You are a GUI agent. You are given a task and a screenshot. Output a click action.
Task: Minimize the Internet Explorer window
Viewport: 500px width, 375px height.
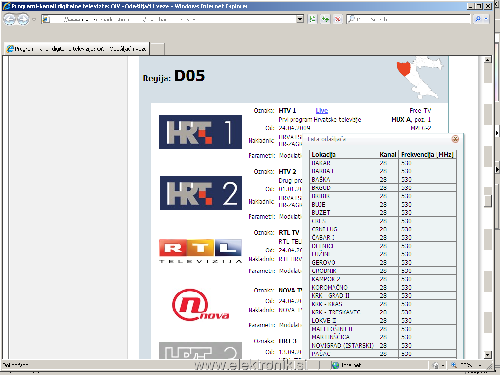click(x=470, y=6)
